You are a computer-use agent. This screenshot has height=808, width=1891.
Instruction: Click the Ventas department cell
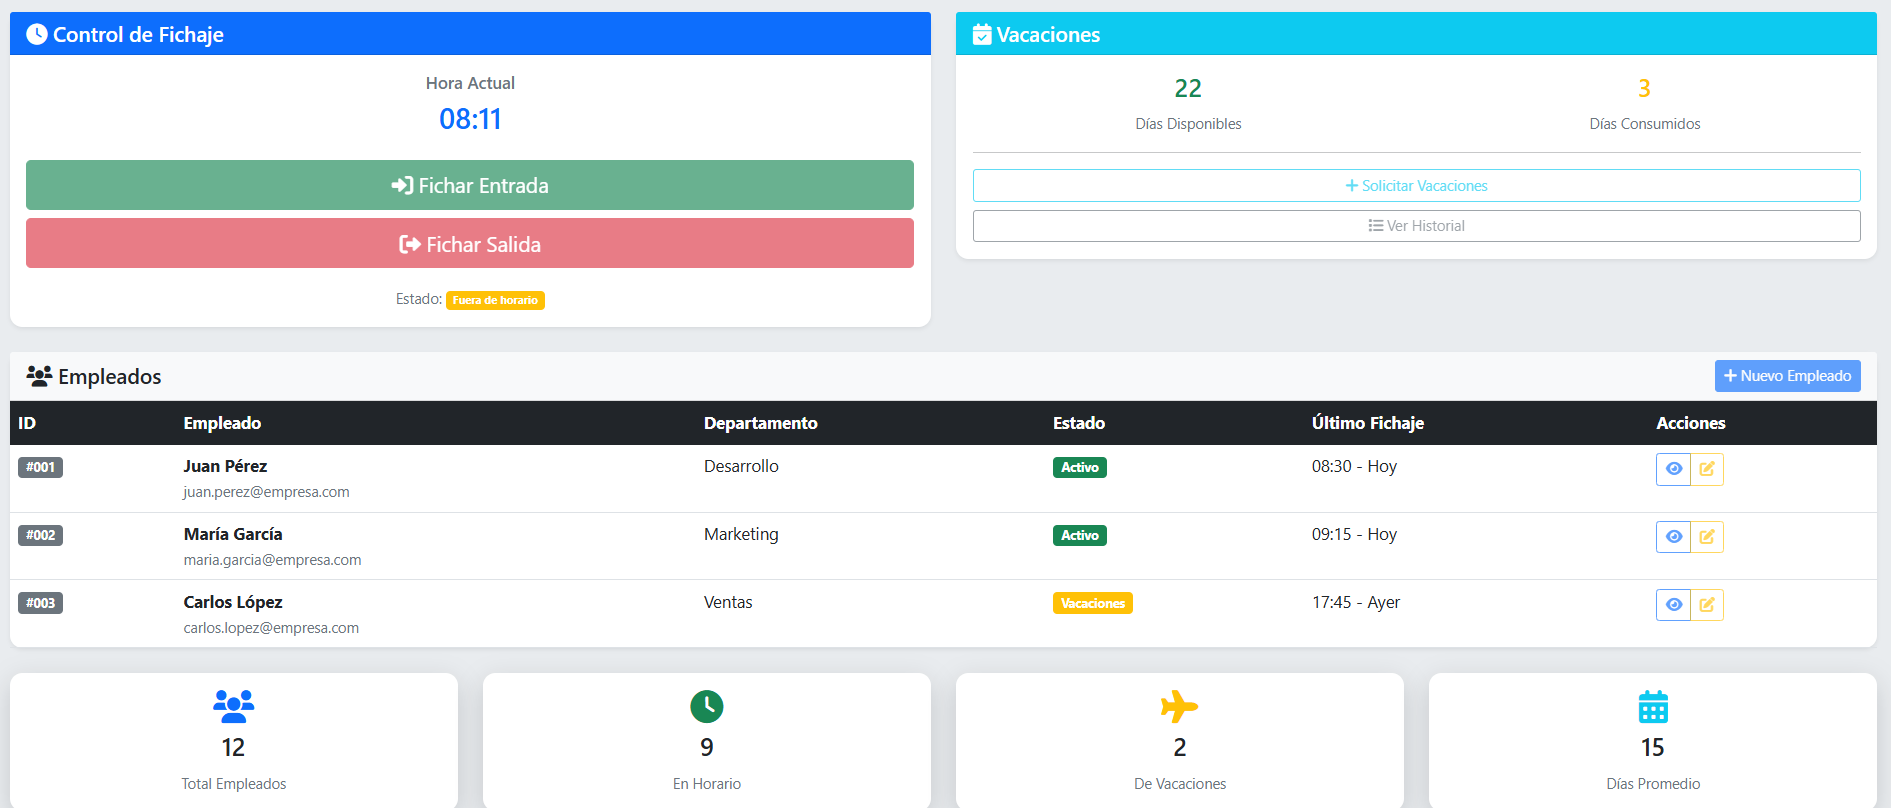(x=728, y=602)
